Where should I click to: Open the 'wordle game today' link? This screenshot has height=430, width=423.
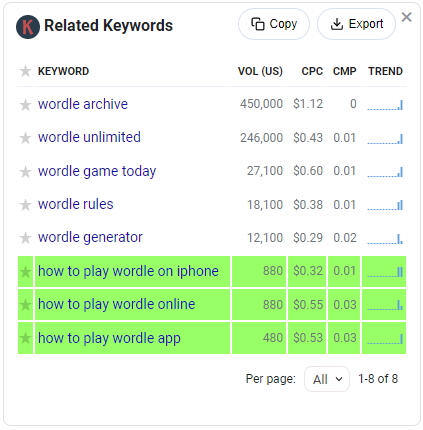click(97, 171)
